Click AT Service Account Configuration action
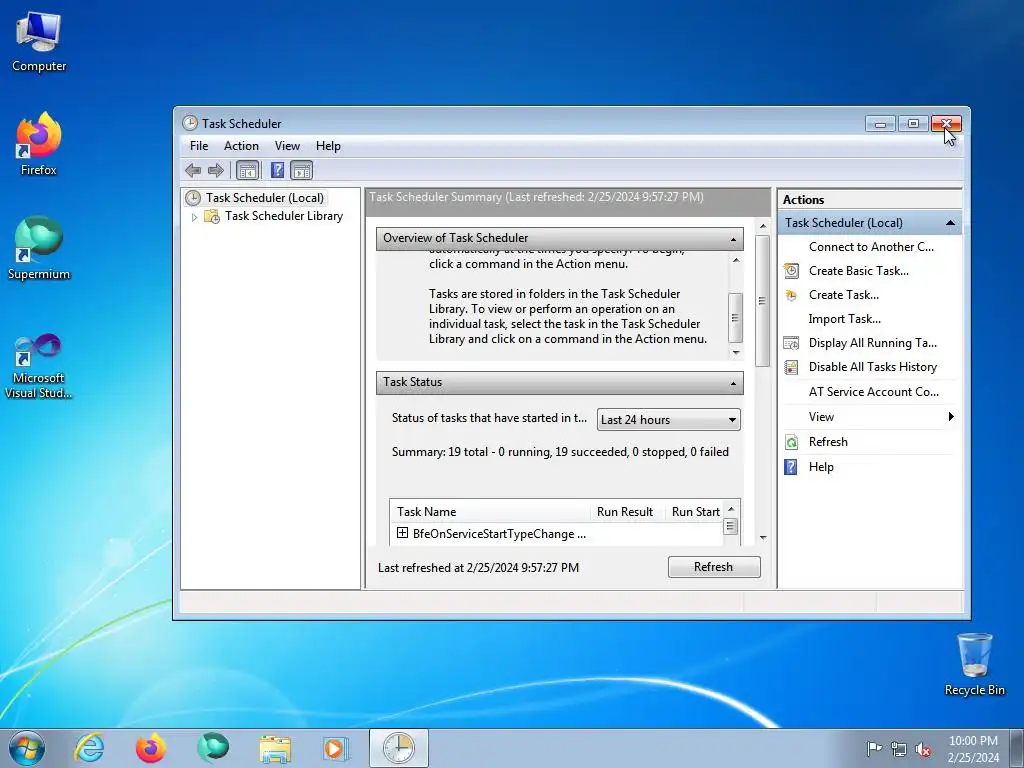 click(x=874, y=392)
